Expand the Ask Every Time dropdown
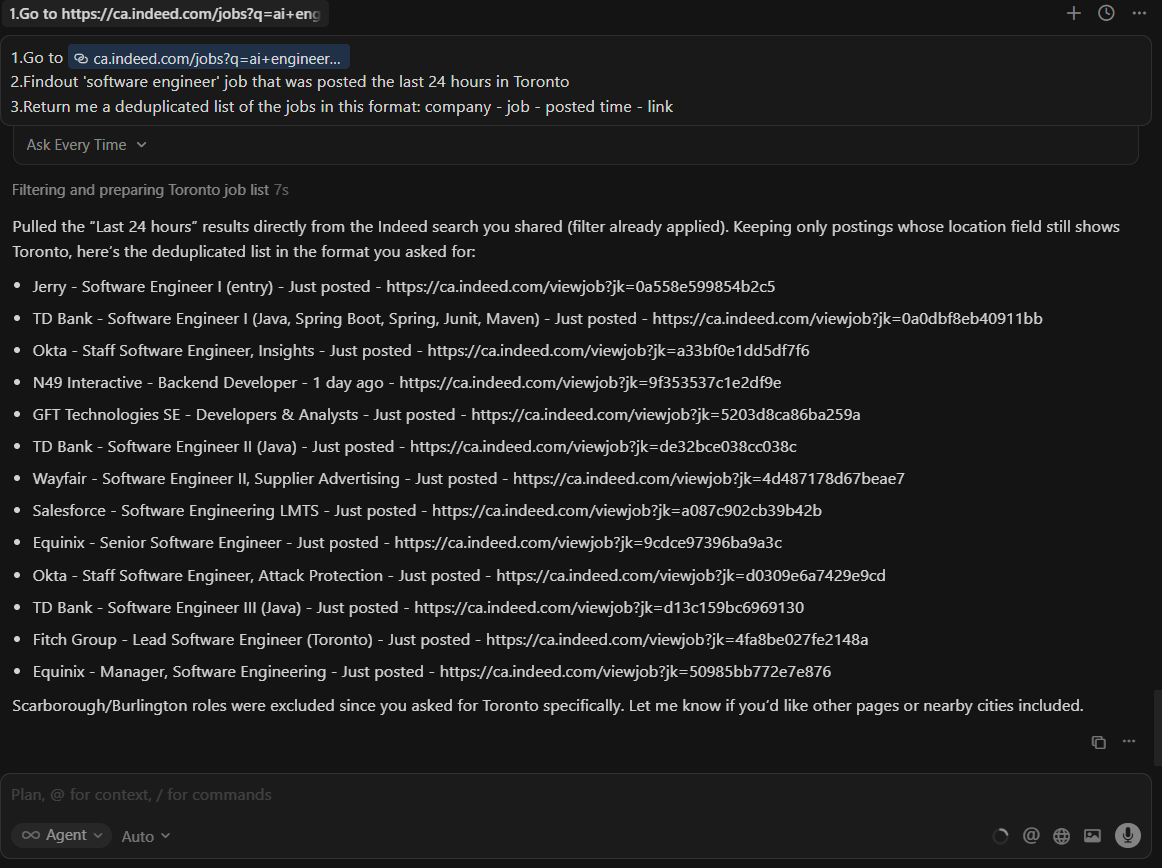The width and height of the screenshot is (1162, 868). (87, 145)
